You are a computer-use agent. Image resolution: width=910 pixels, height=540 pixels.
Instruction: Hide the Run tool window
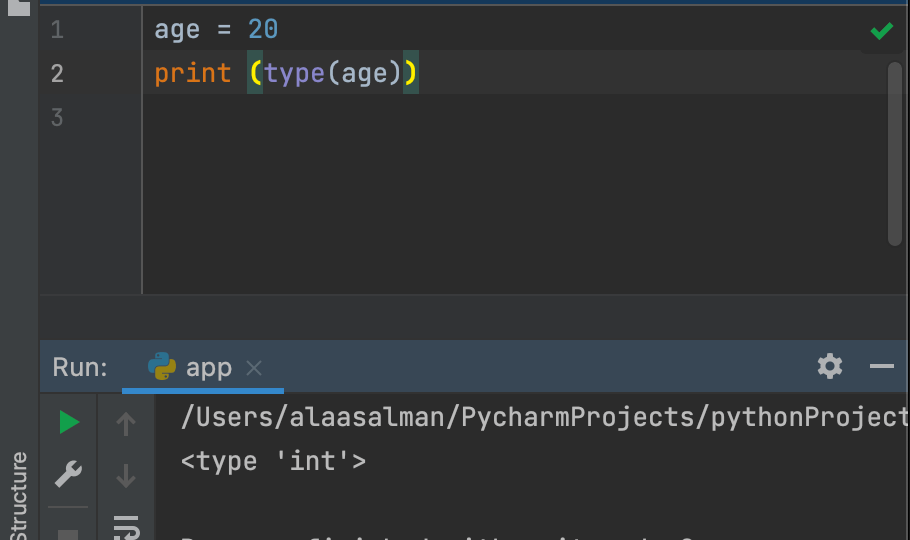click(881, 366)
